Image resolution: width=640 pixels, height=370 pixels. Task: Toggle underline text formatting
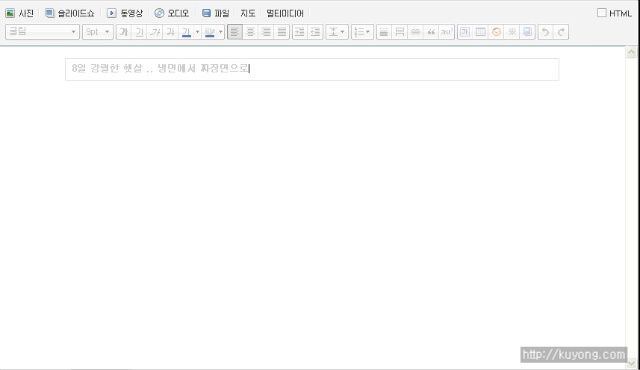coord(140,32)
